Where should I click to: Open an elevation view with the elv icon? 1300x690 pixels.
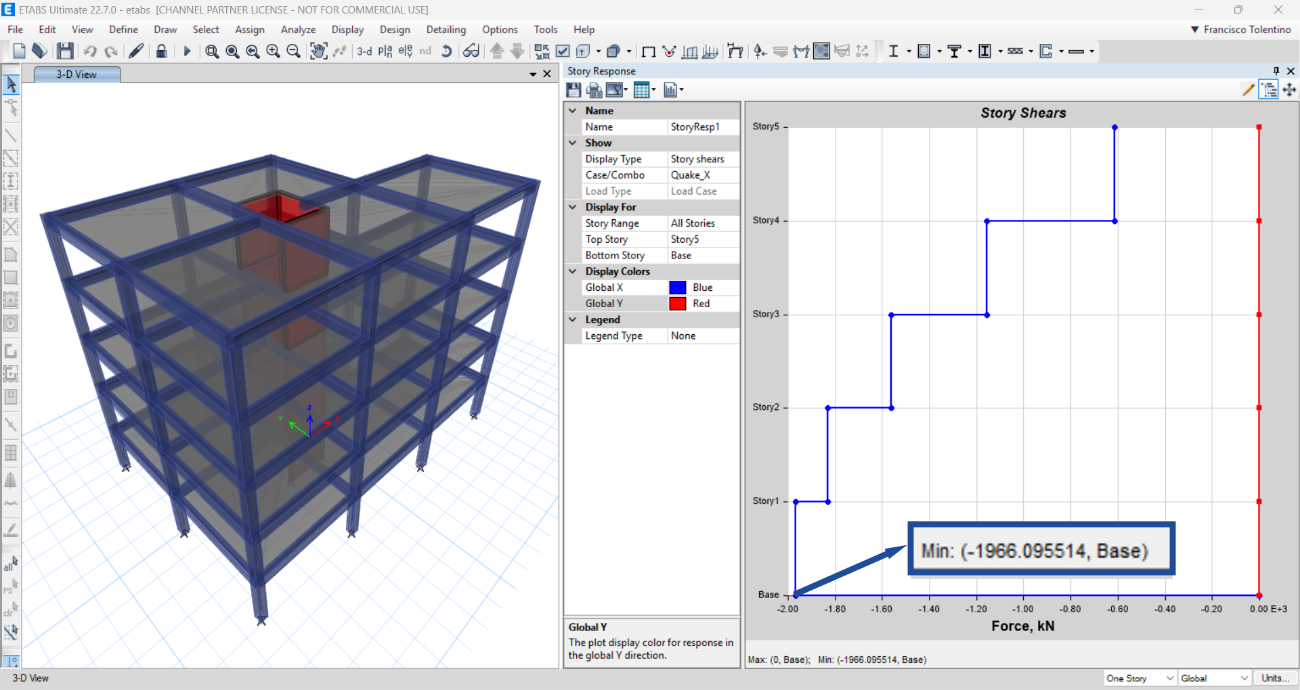click(405, 51)
